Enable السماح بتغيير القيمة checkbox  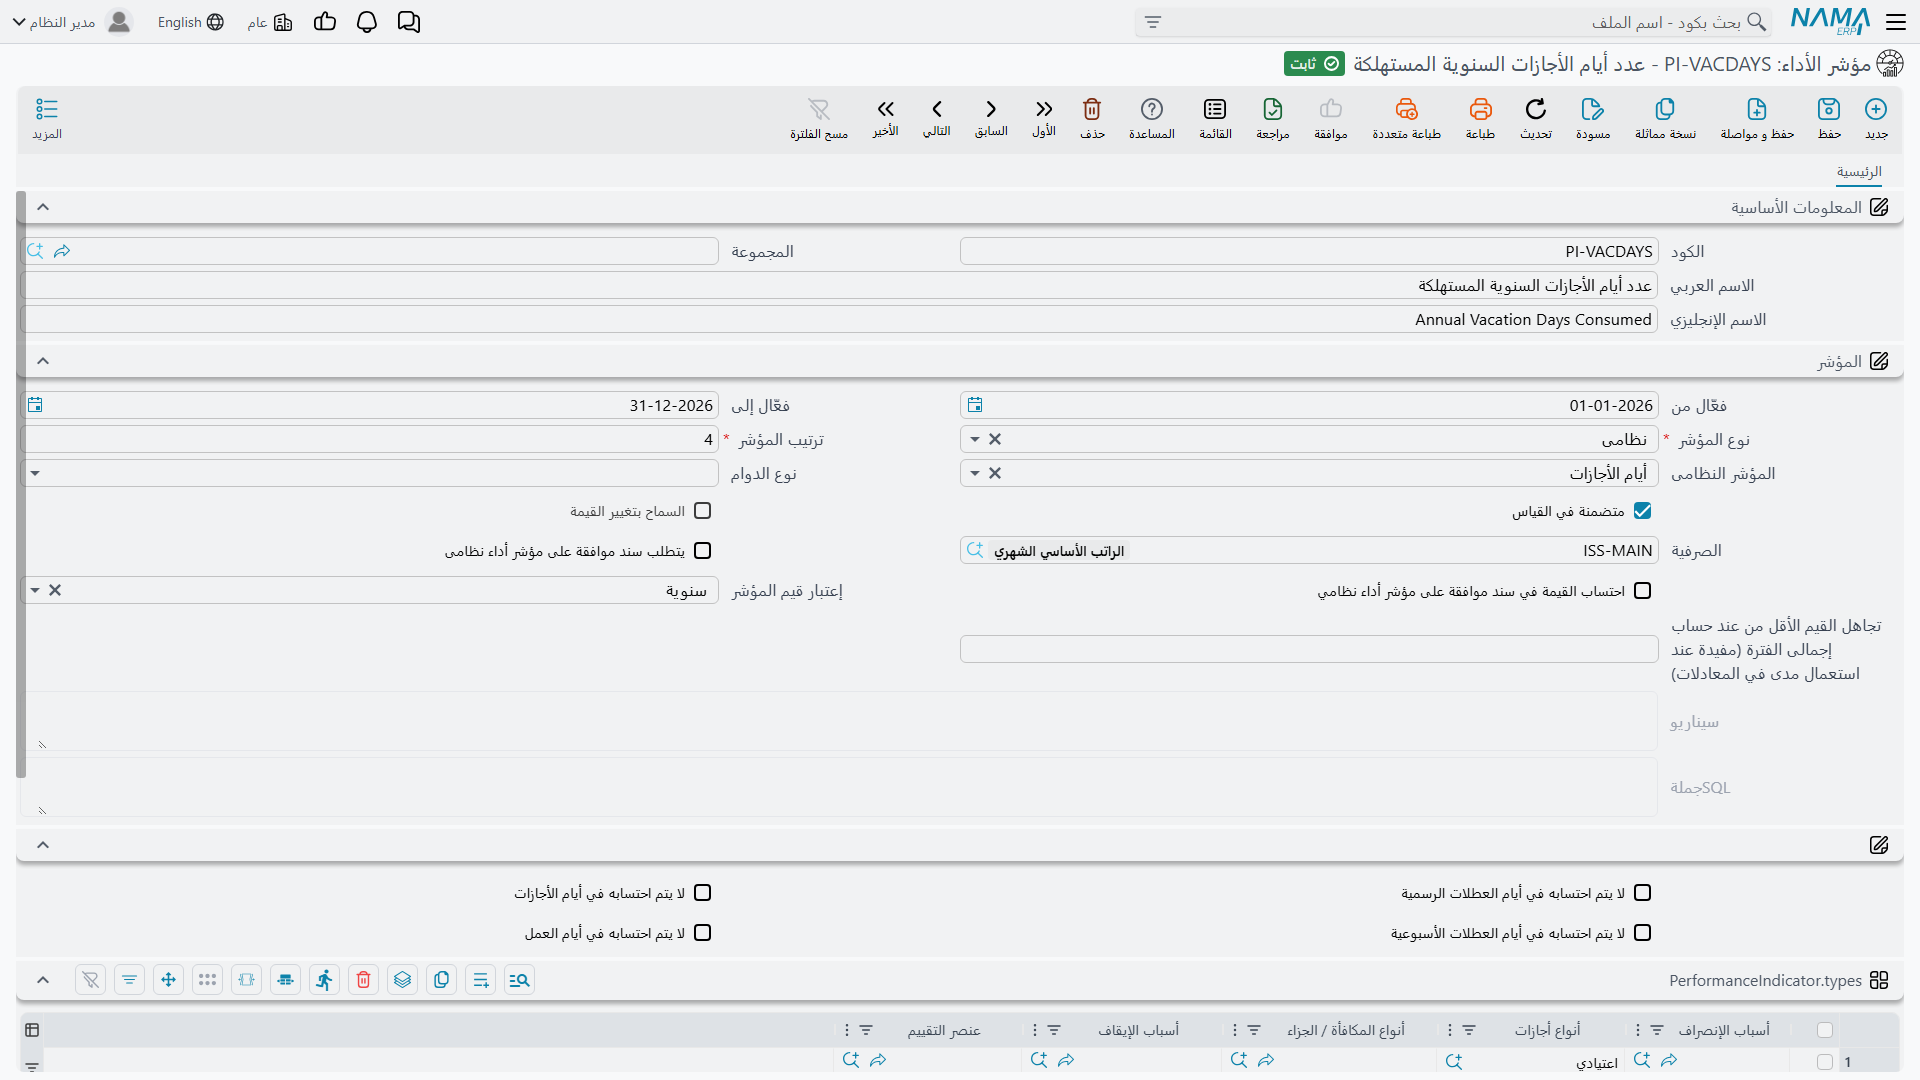point(703,511)
